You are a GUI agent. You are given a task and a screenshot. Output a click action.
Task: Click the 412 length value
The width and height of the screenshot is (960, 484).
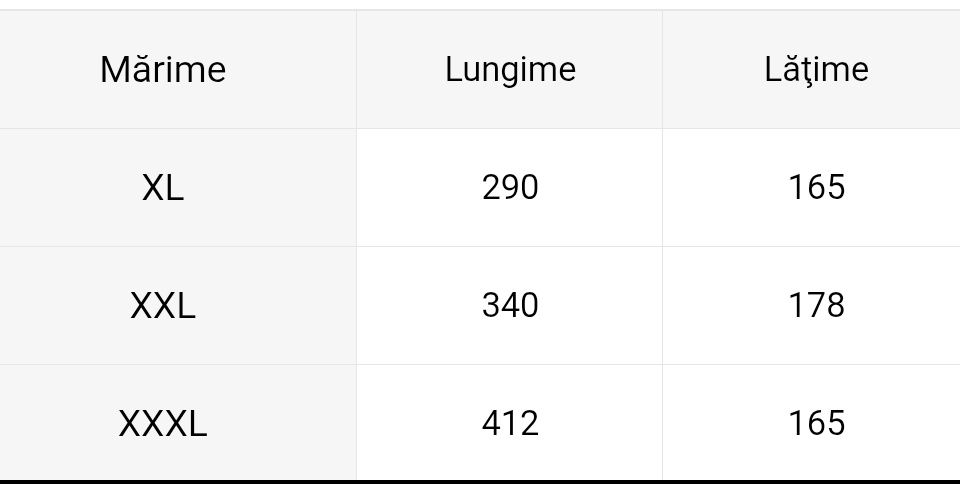(x=510, y=423)
